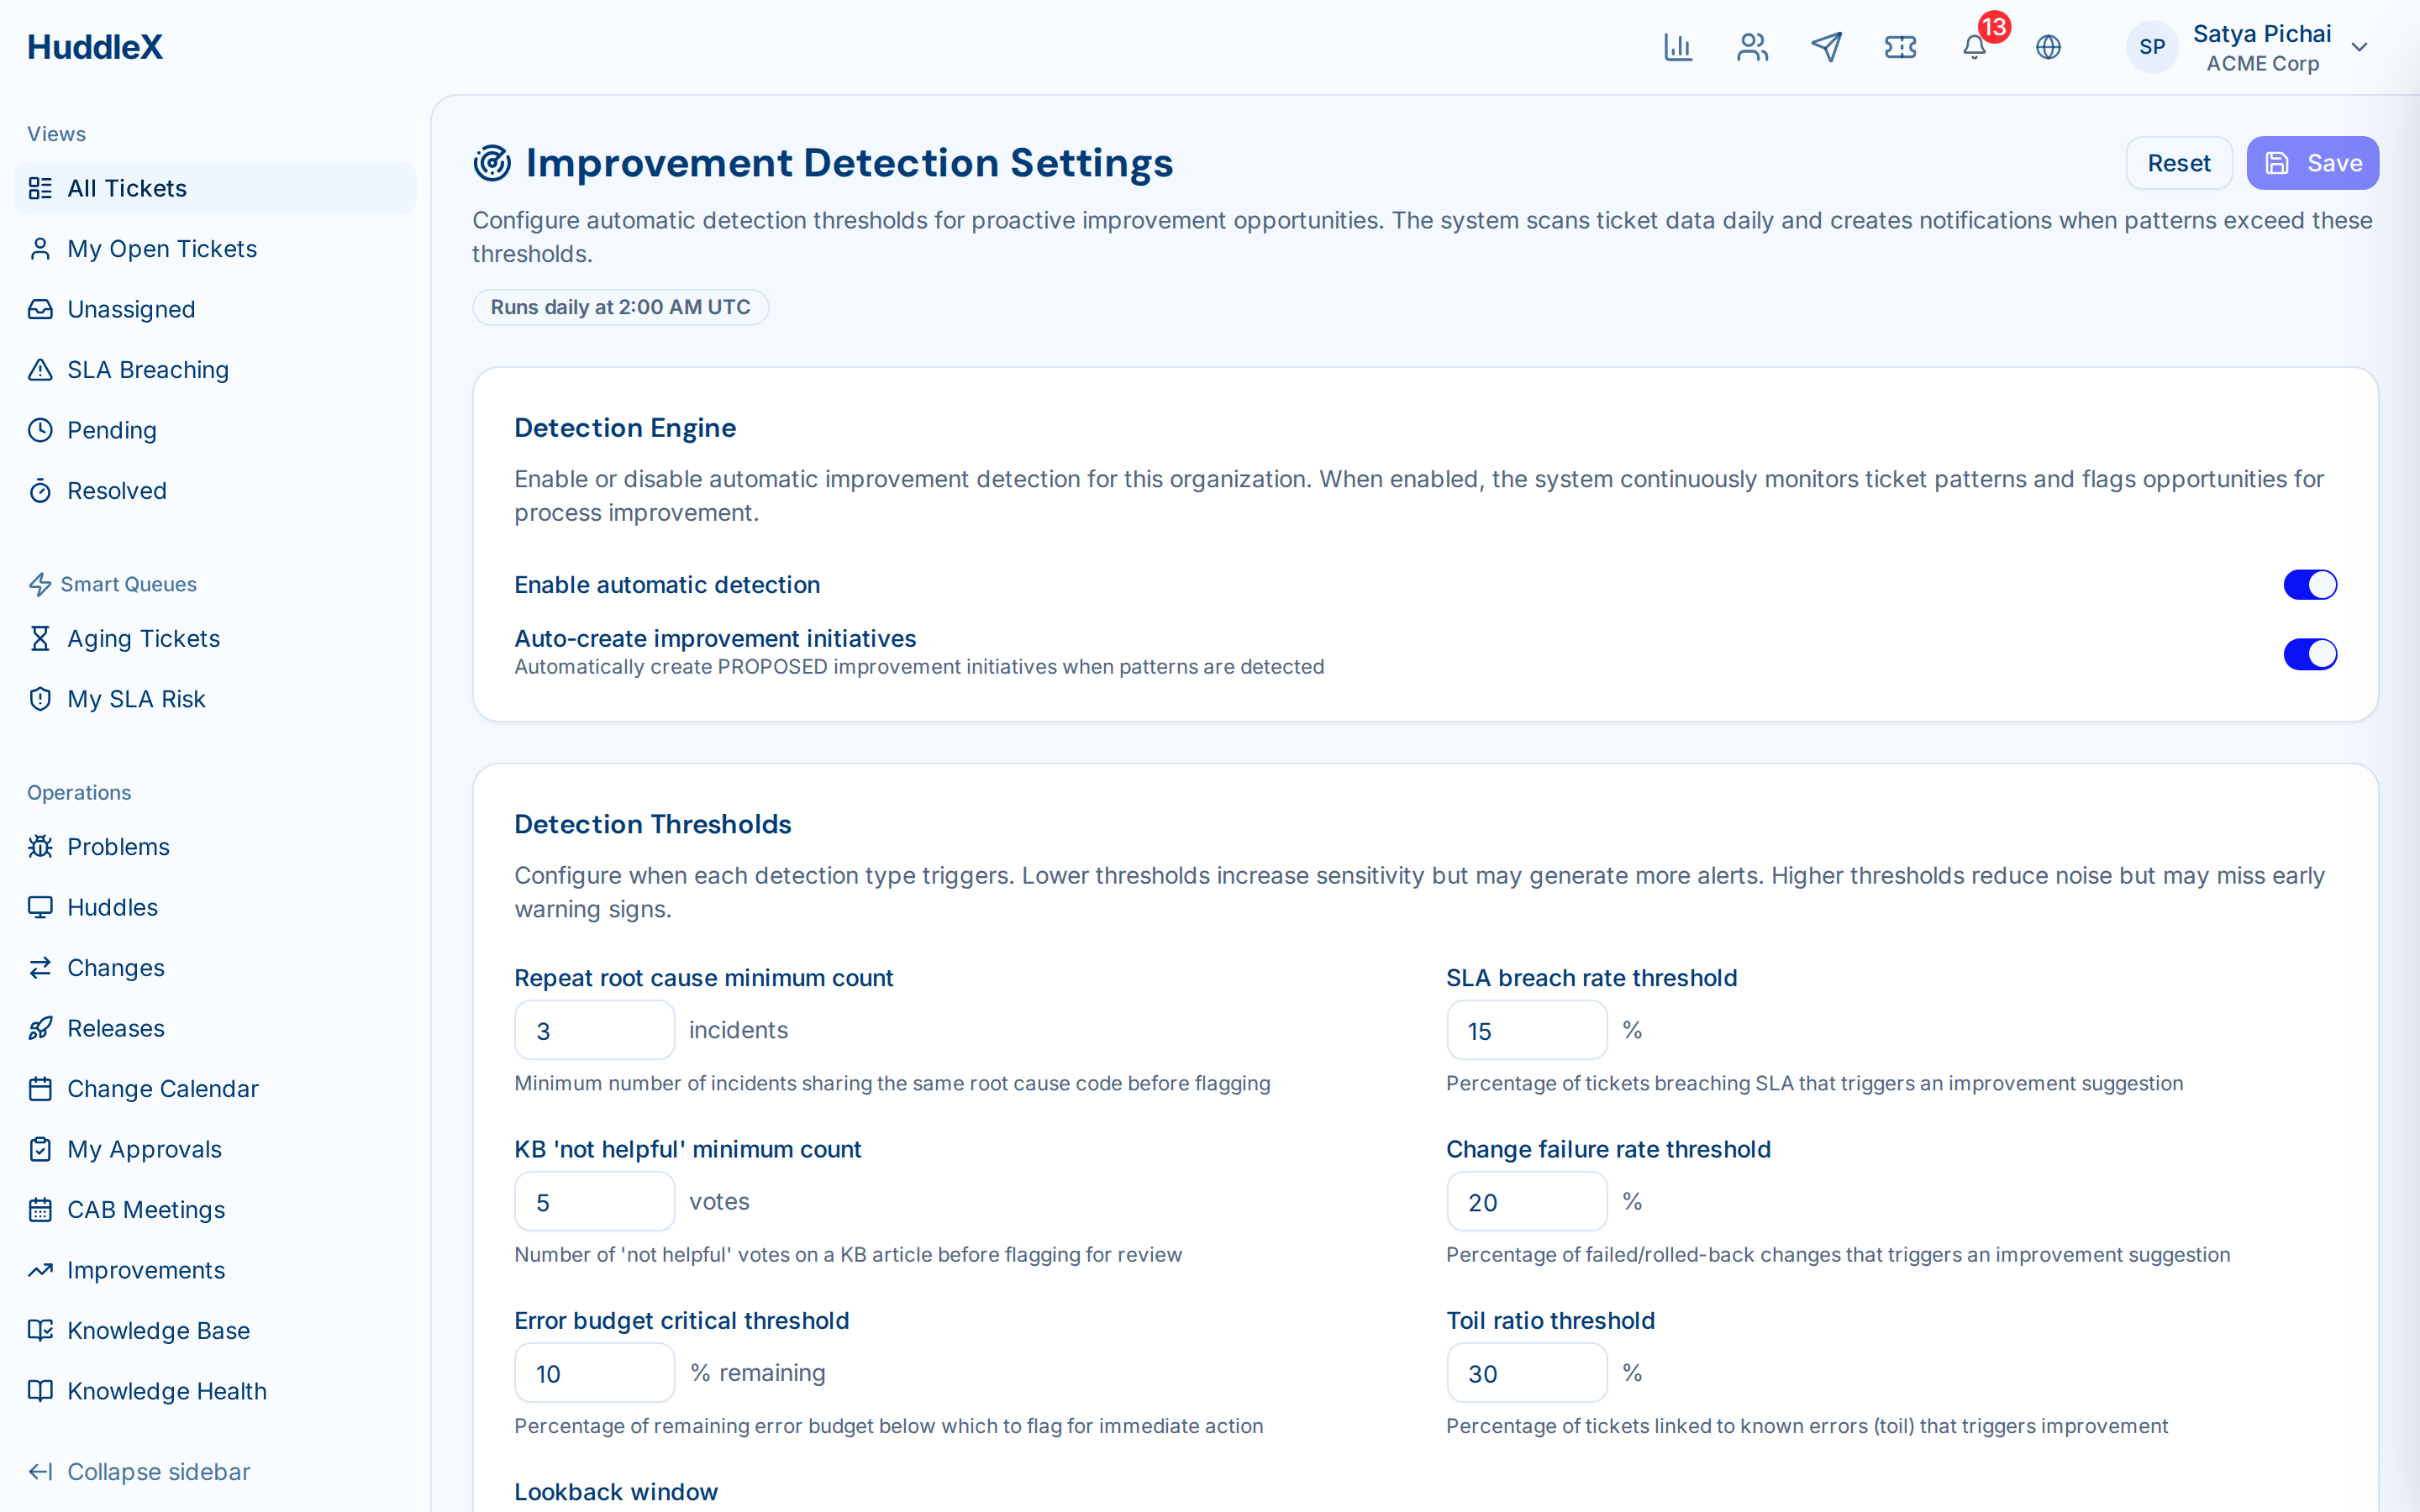Click the Runs daily at 2:00 AM UTC badge

click(x=621, y=307)
